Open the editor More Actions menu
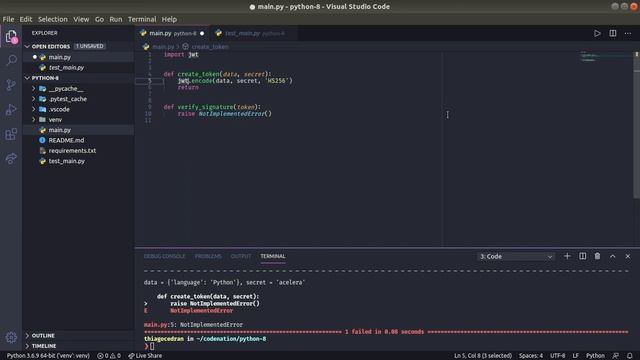The image size is (640, 360). (628, 33)
